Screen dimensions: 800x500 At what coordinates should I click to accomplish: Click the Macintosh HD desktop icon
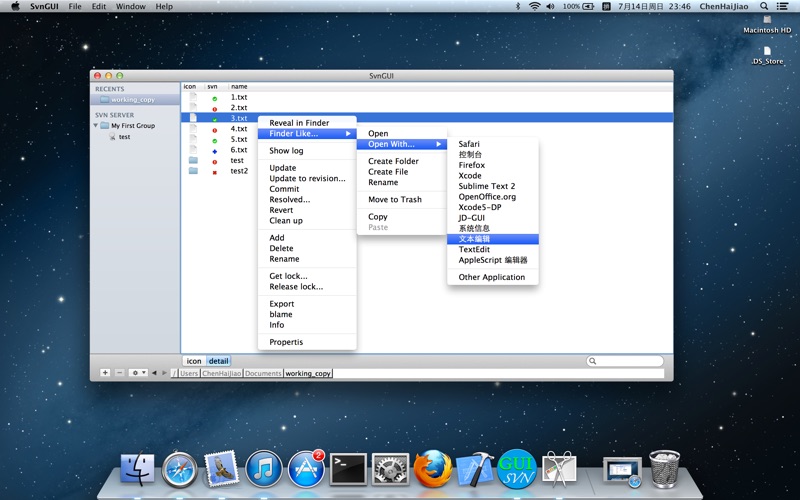(767, 24)
